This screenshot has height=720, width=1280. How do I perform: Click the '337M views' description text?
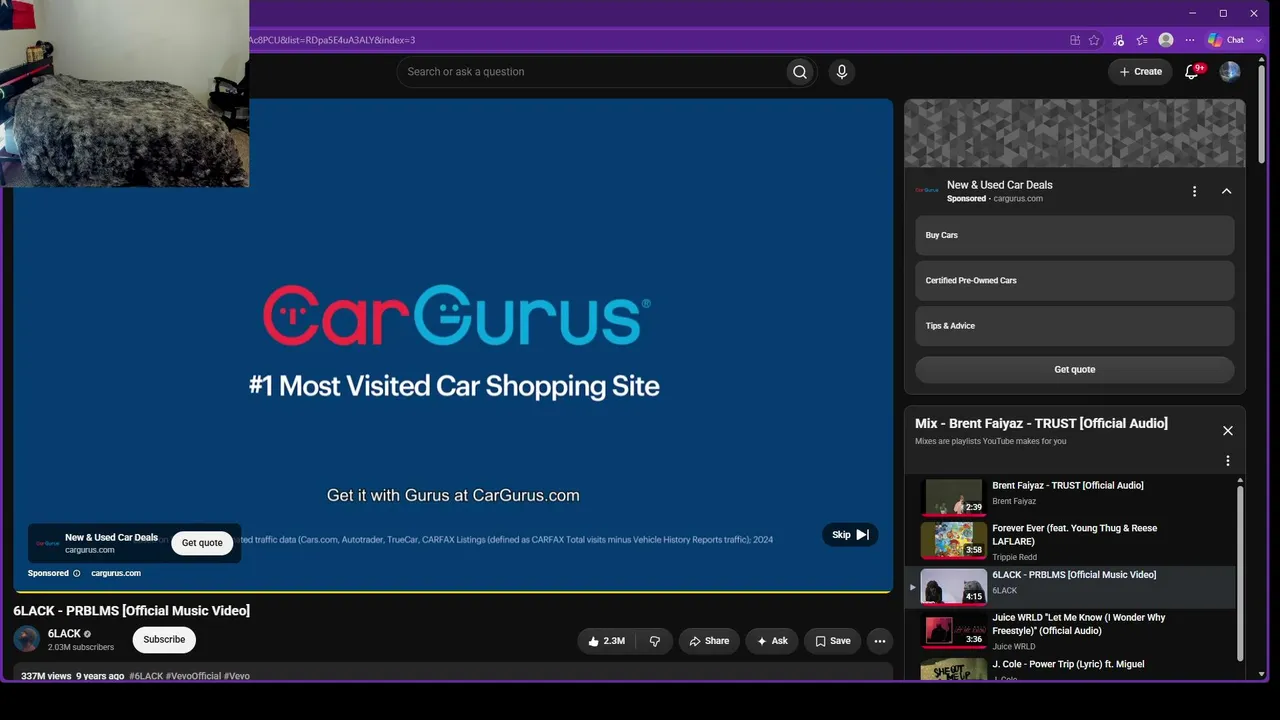(46, 676)
